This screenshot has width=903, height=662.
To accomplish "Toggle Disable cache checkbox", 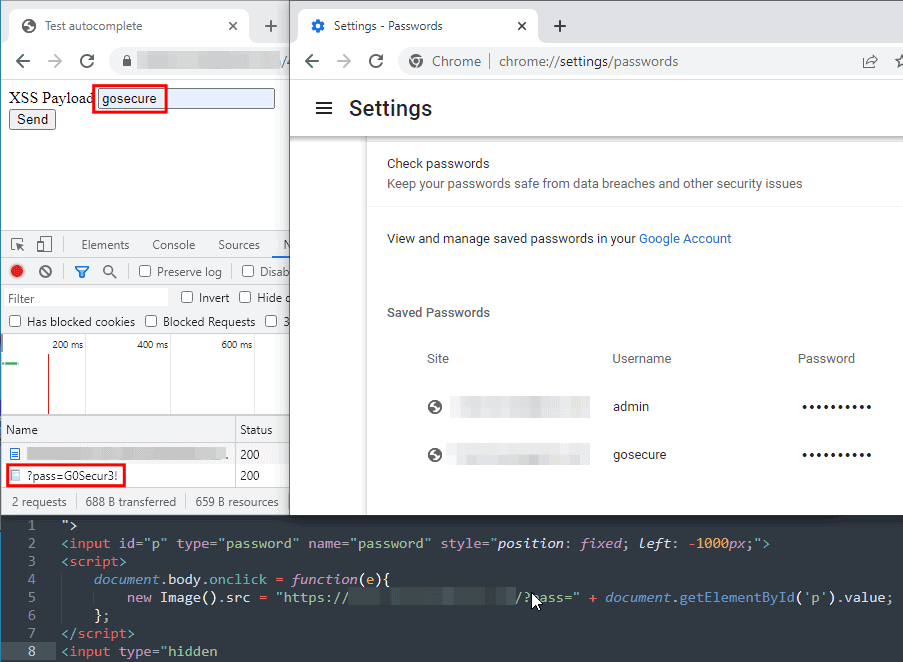I will [248, 271].
